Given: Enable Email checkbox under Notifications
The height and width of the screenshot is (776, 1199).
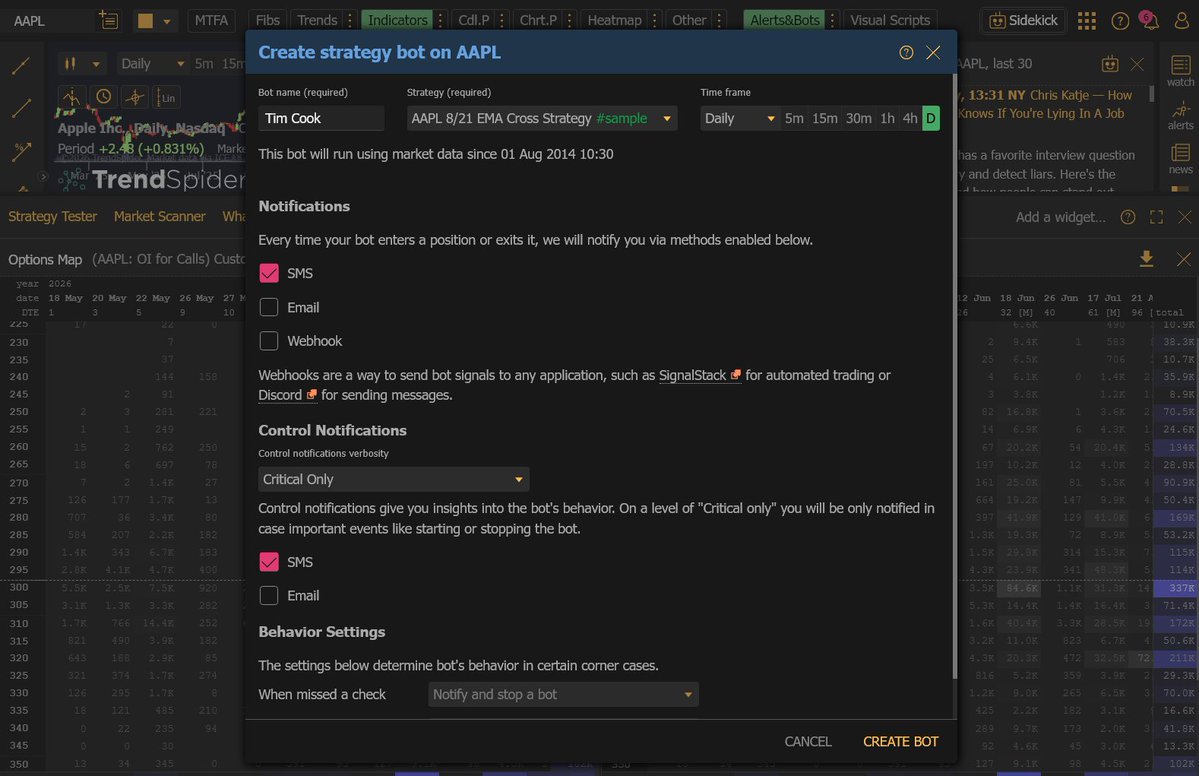Looking at the screenshot, I should (269, 307).
